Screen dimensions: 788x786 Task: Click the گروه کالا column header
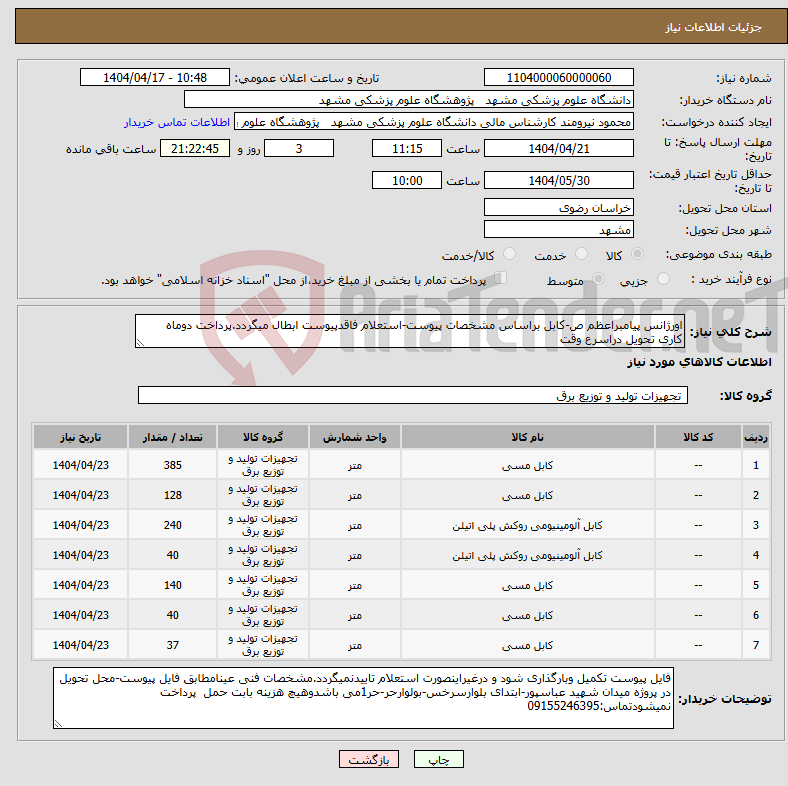point(263,437)
